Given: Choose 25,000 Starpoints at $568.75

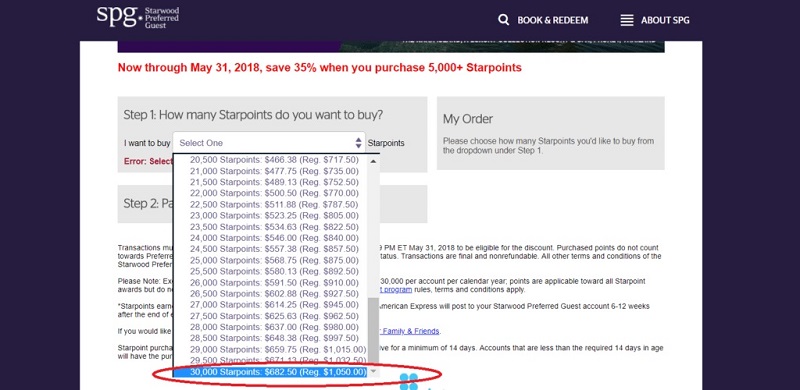Looking at the screenshot, I should [270, 260].
